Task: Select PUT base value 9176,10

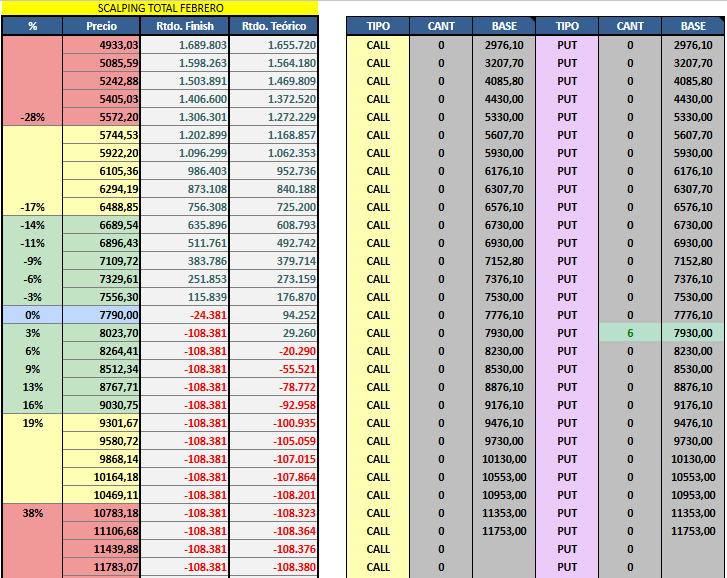Action: tap(693, 405)
